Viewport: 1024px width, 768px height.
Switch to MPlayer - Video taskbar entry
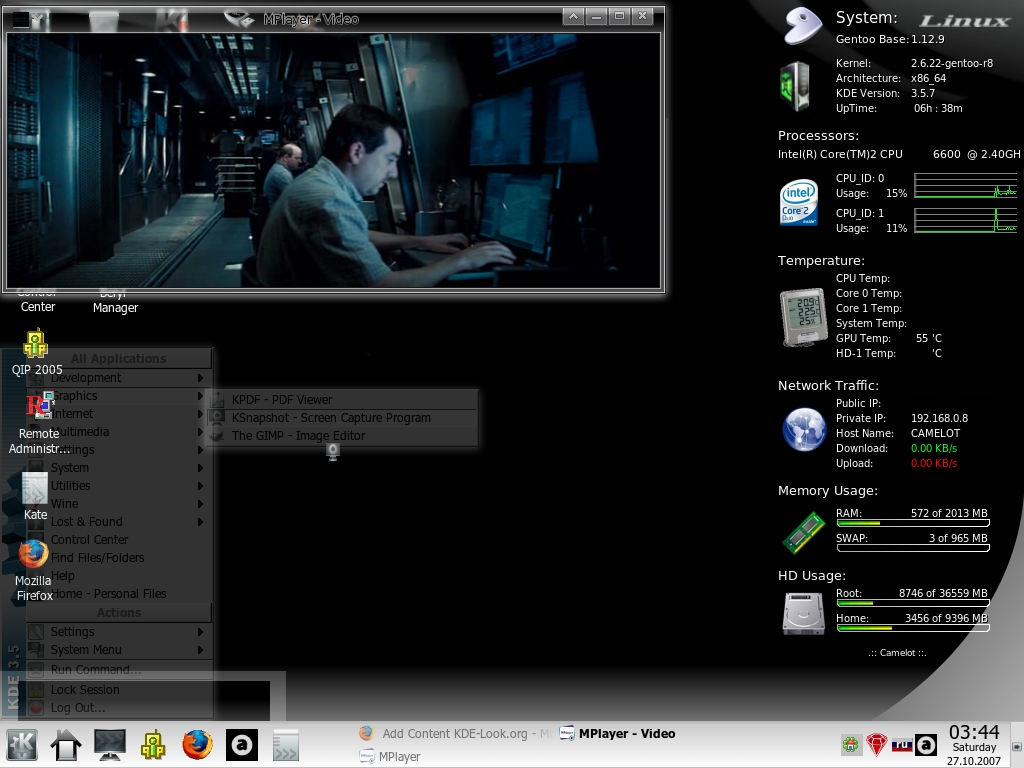[x=618, y=734]
